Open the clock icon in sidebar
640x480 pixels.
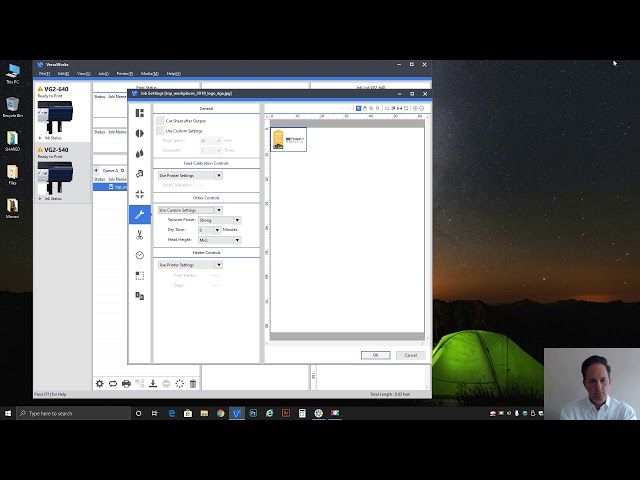[x=140, y=255]
